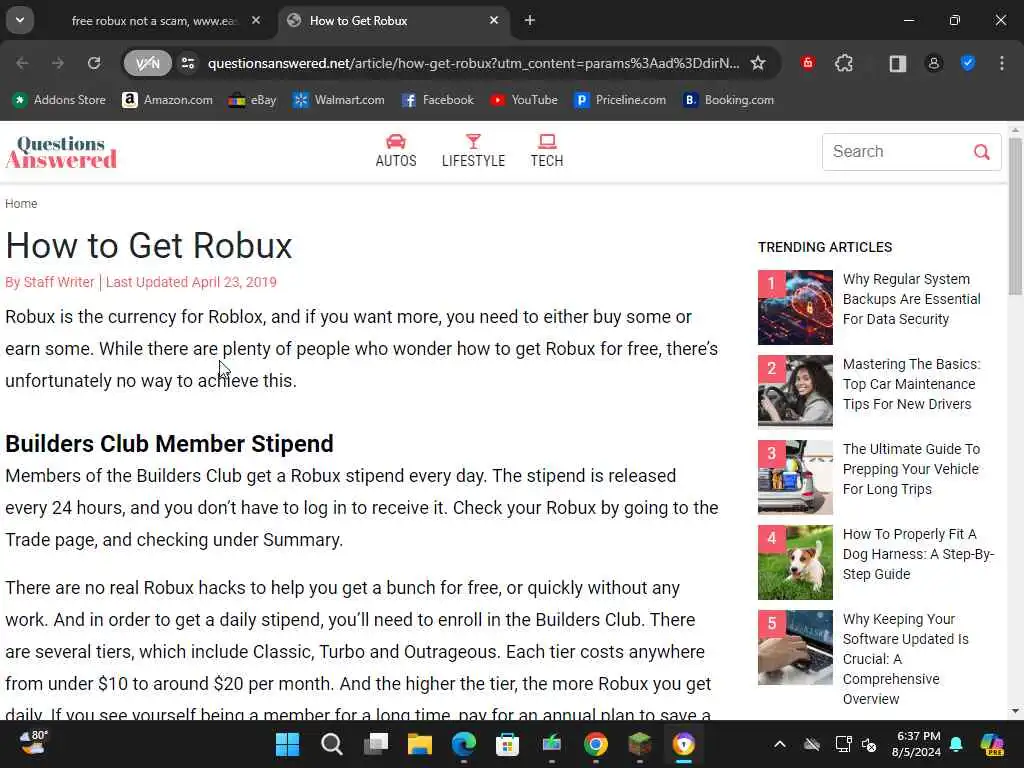Open a new tab with plus button
This screenshot has width=1024, height=768.
(530, 21)
